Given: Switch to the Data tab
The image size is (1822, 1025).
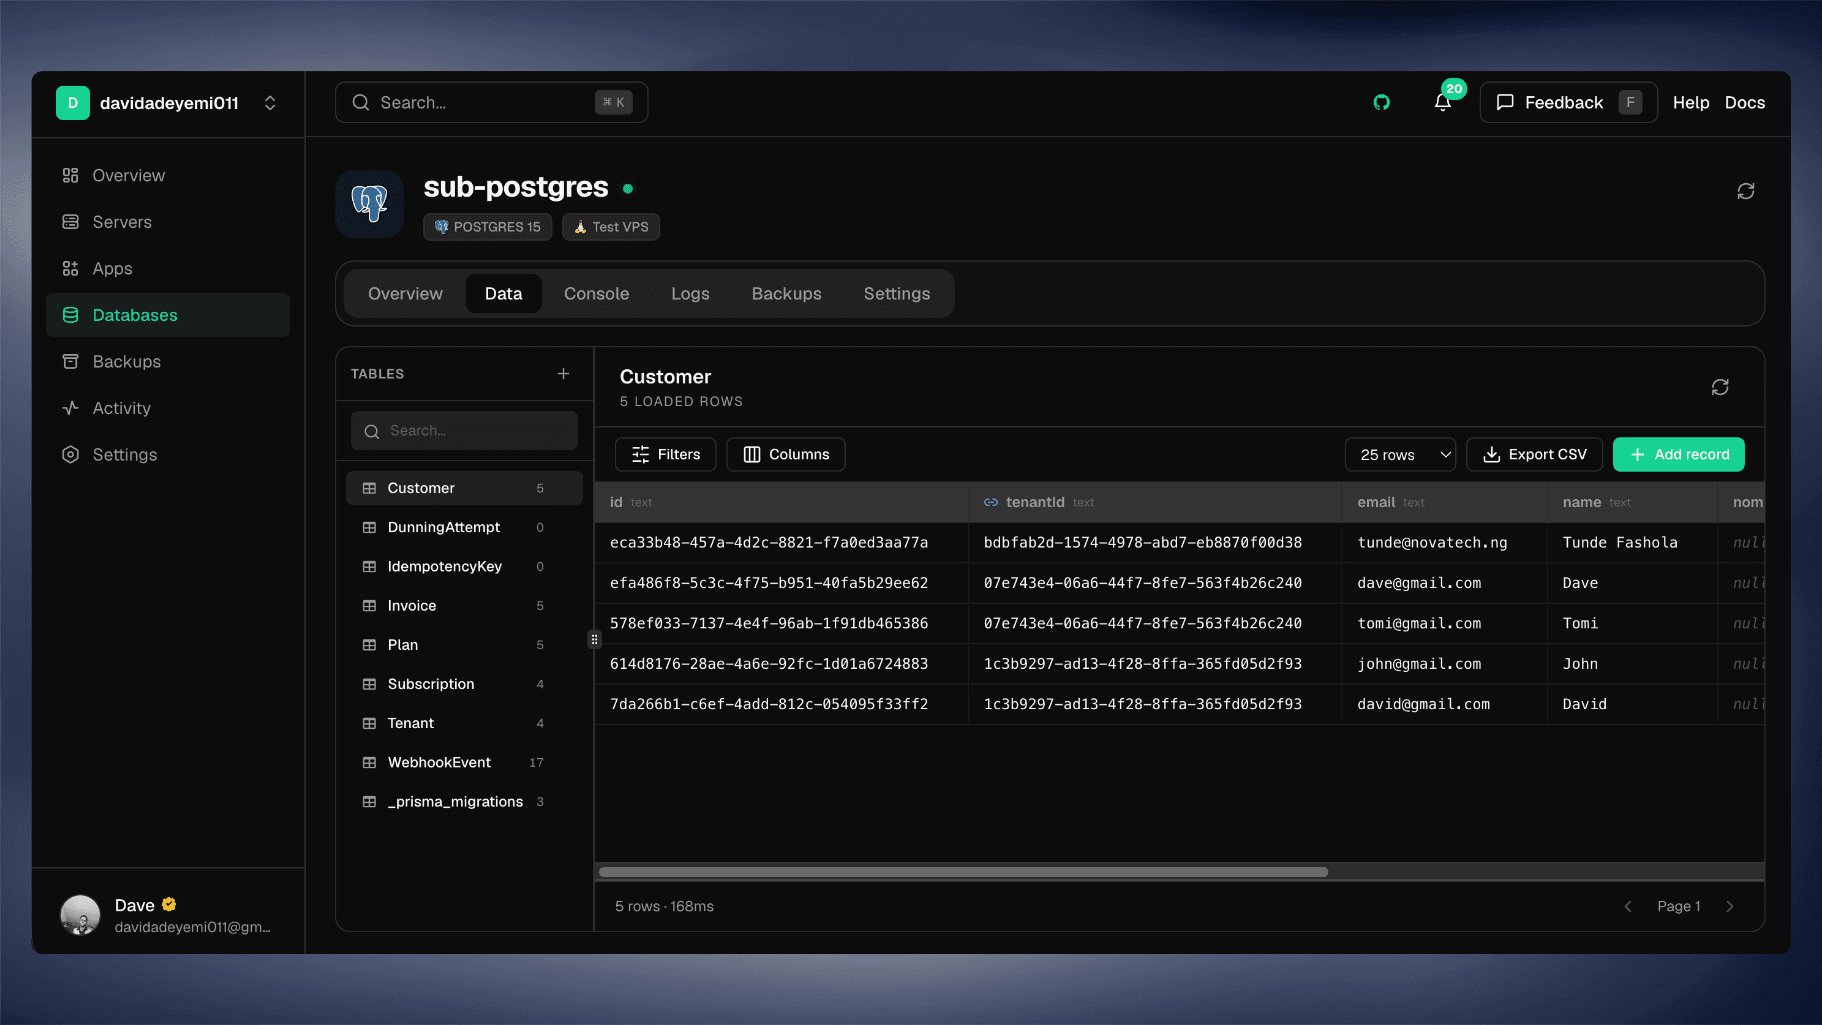Looking at the screenshot, I should pos(503,293).
